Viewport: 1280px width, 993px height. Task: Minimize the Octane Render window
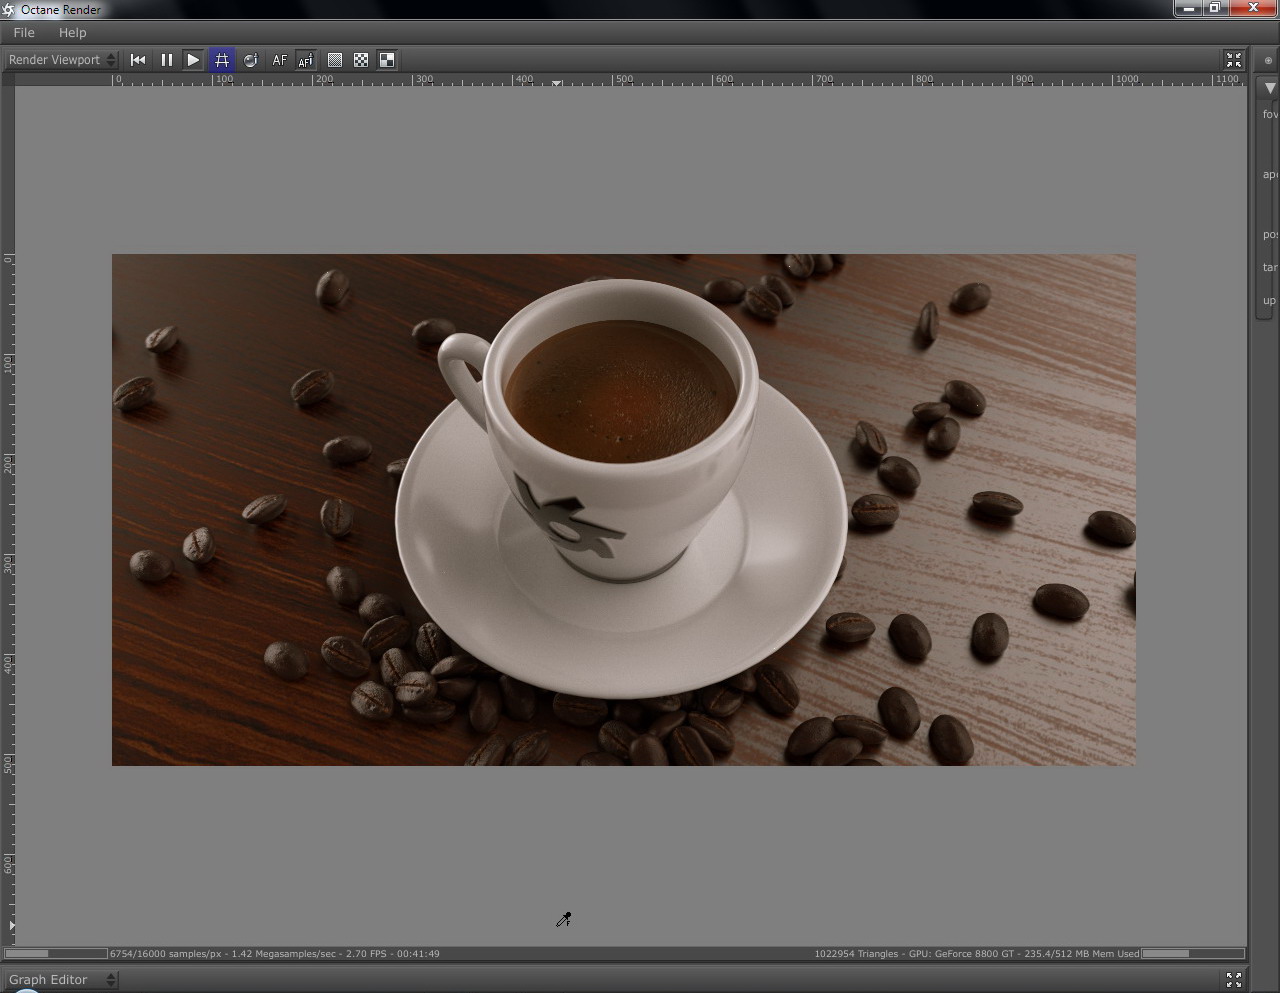1188,8
